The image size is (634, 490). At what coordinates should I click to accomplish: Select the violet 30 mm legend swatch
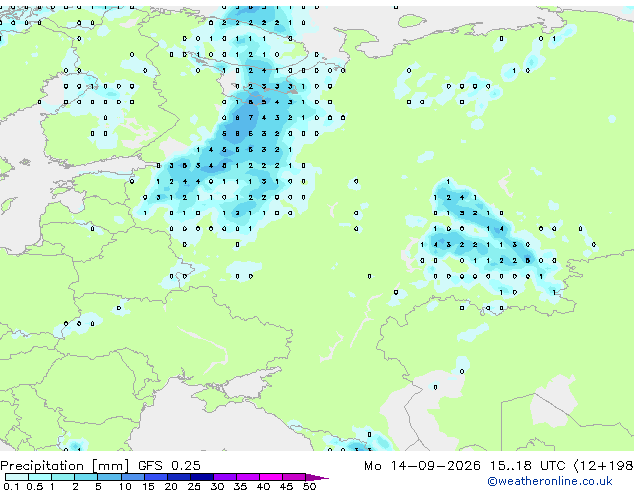coord(225,477)
